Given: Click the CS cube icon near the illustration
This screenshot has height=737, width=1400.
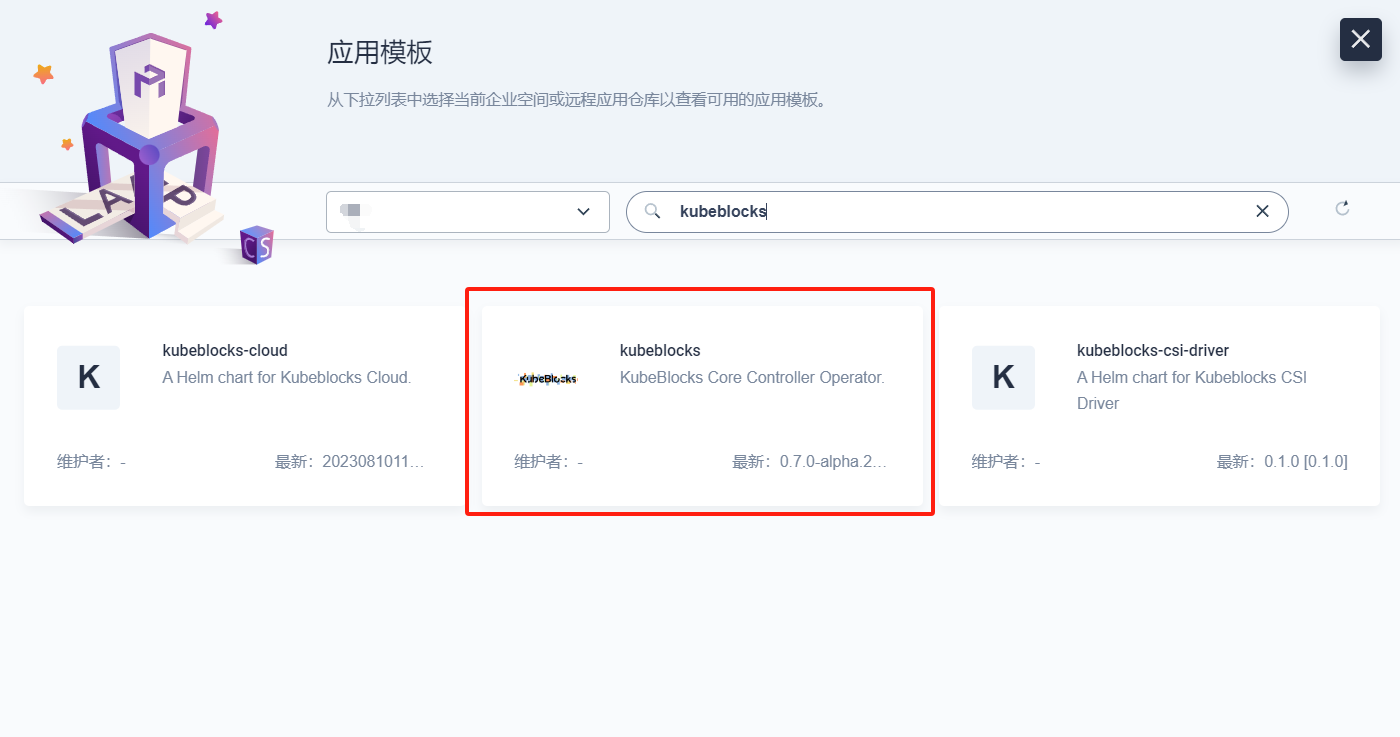Looking at the screenshot, I should pos(256,243).
